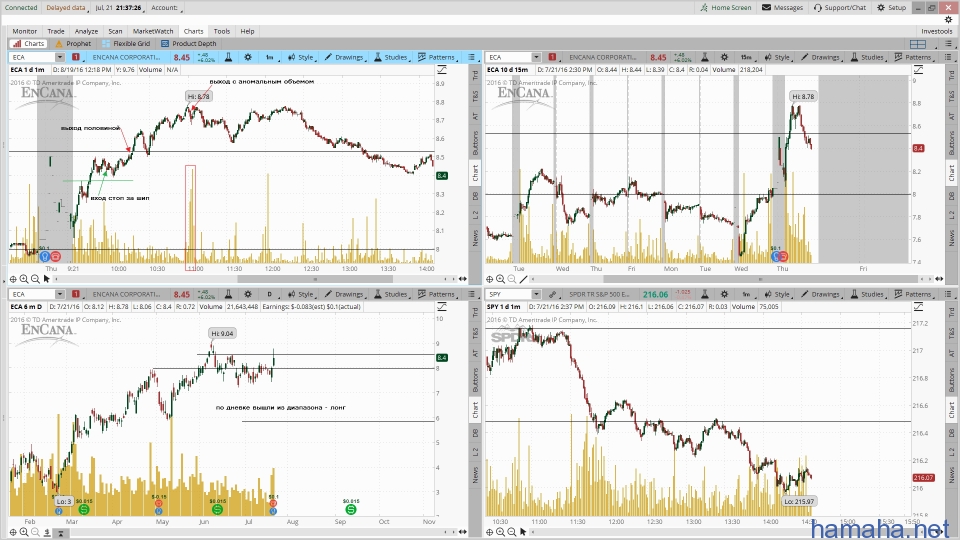Zoom out on the ECA 1m chart
Image resolution: width=960 pixels, height=540 pixels.
click(x=35, y=279)
